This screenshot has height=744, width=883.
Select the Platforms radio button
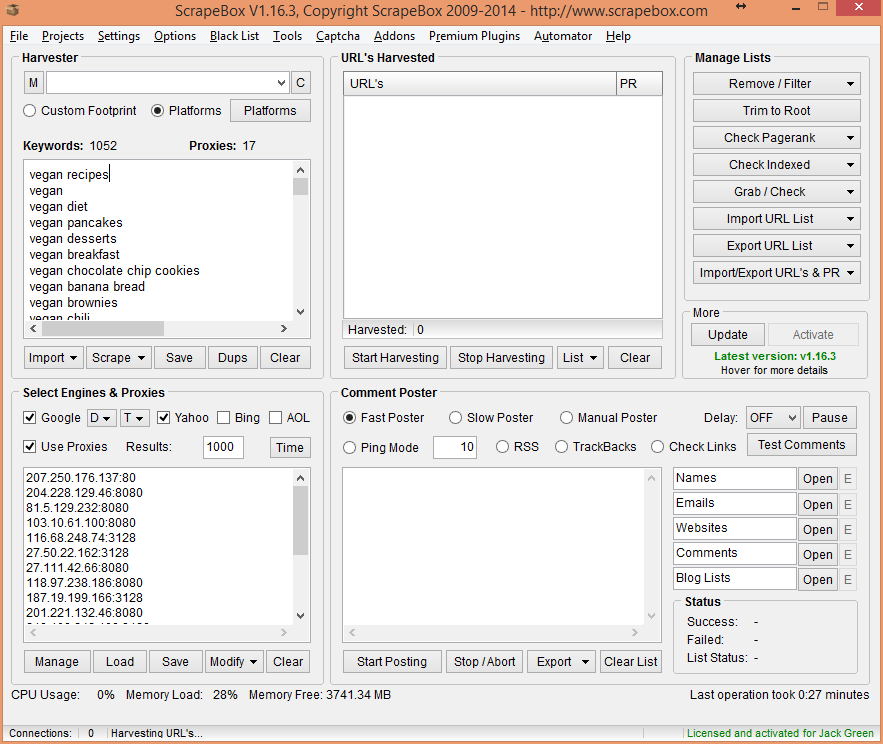(158, 111)
